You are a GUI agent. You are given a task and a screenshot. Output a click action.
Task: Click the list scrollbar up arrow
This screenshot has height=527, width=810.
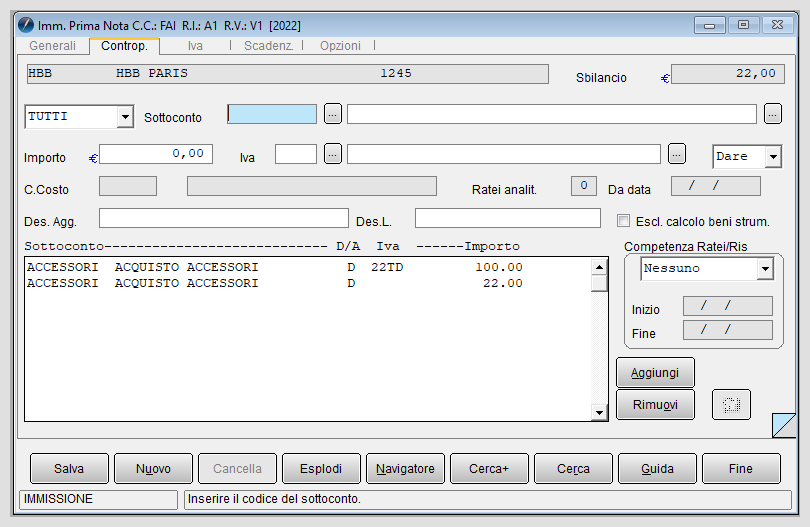[x=599, y=267]
